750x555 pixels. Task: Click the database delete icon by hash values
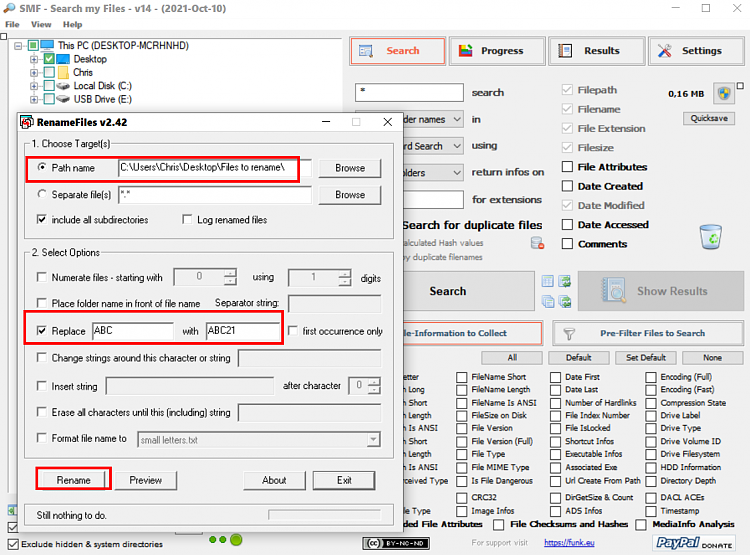(x=537, y=243)
